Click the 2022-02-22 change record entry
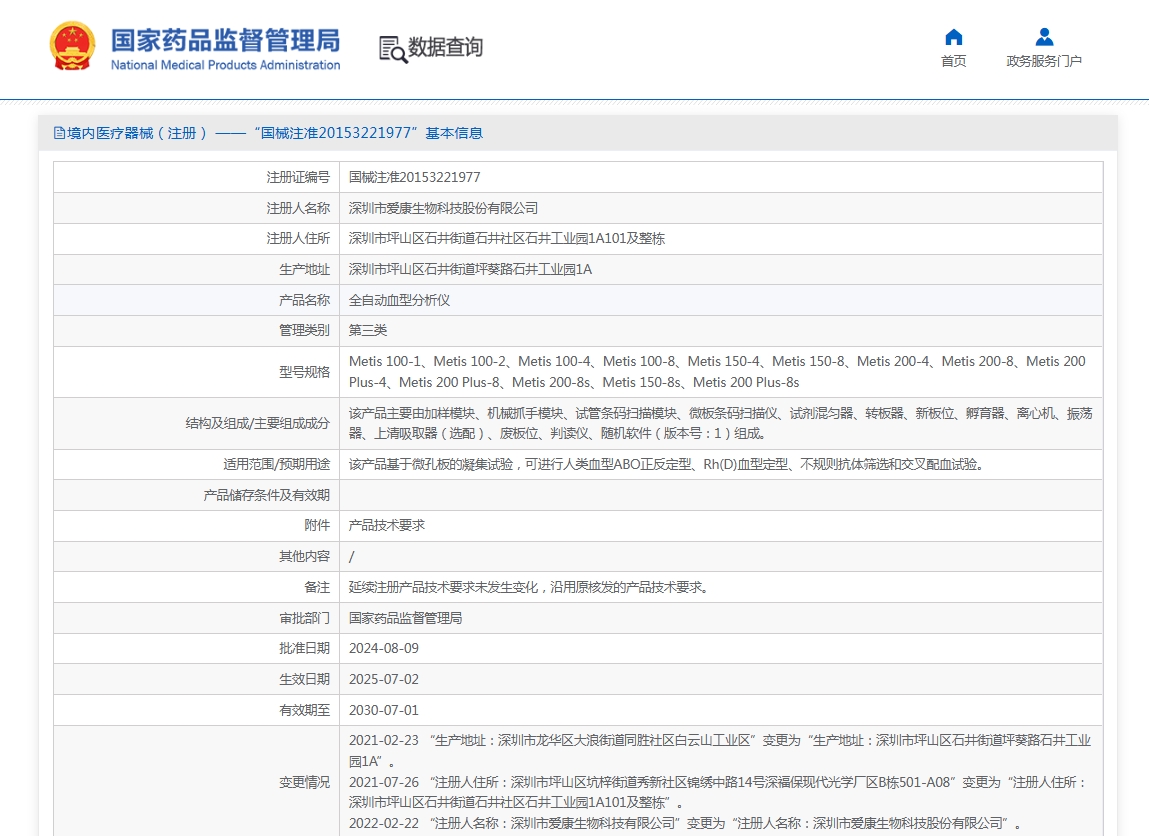Viewport: 1149px width, 836px height. [x=685, y=824]
